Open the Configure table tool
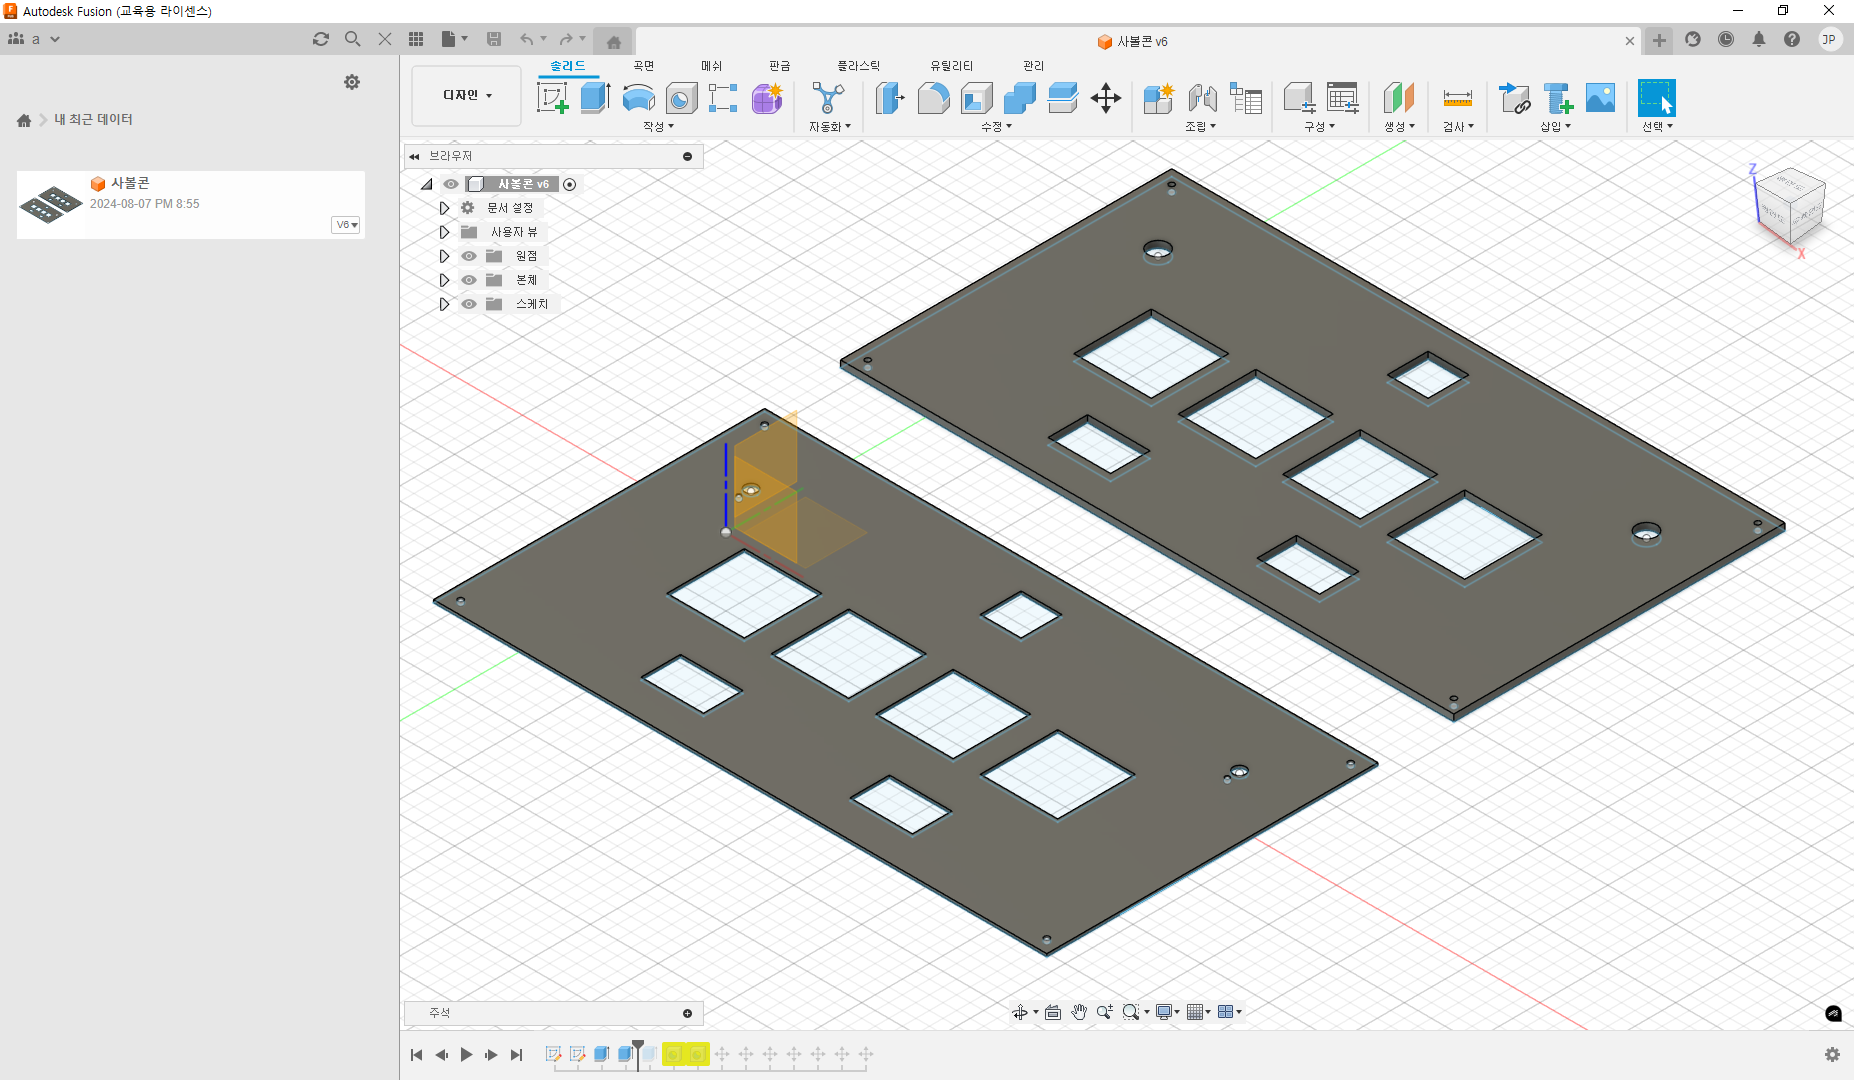Image resolution: width=1854 pixels, height=1080 pixels. click(1343, 98)
